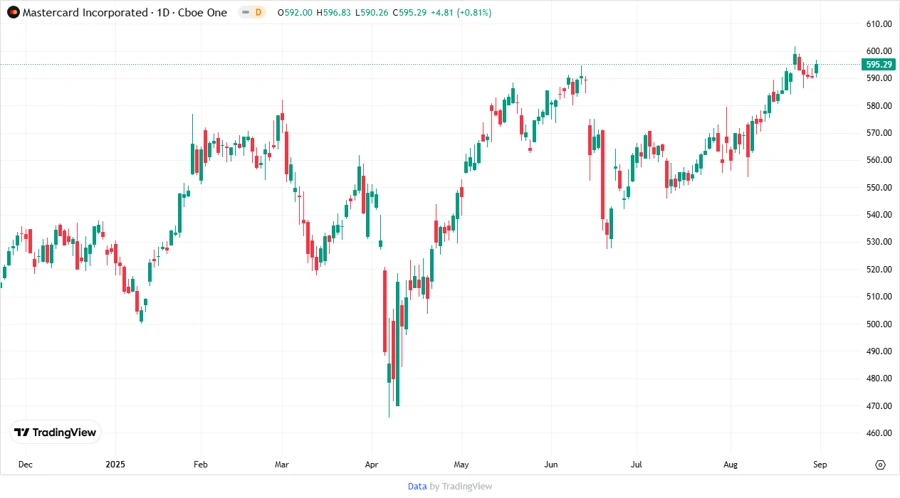This screenshot has height=498, width=900.
Task: Click the Mar label on time axis
Action: tap(281, 465)
